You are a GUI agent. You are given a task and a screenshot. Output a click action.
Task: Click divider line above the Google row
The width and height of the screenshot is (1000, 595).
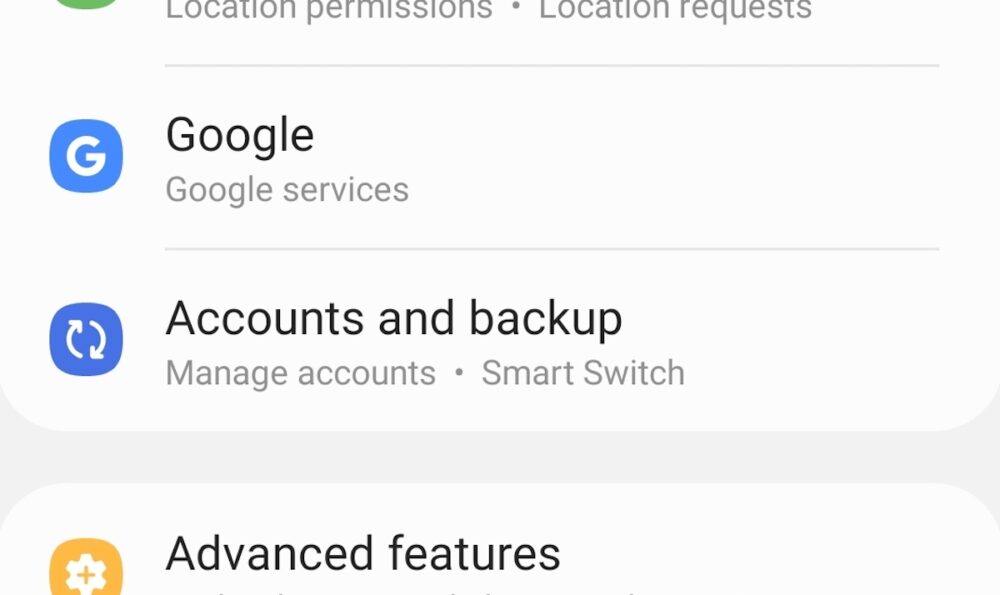[x=552, y=66]
